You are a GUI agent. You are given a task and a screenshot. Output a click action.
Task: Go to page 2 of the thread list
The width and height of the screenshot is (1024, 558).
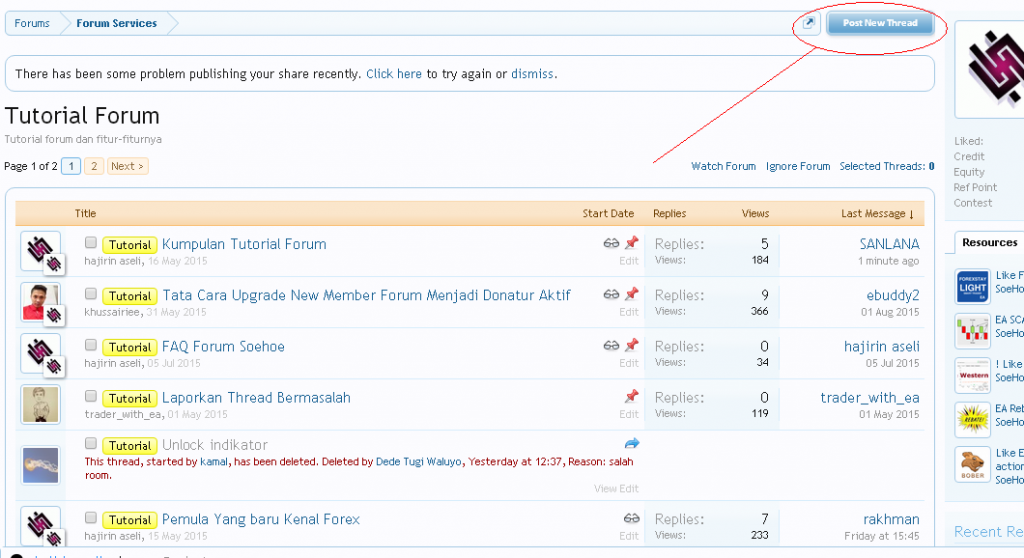tap(93, 166)
